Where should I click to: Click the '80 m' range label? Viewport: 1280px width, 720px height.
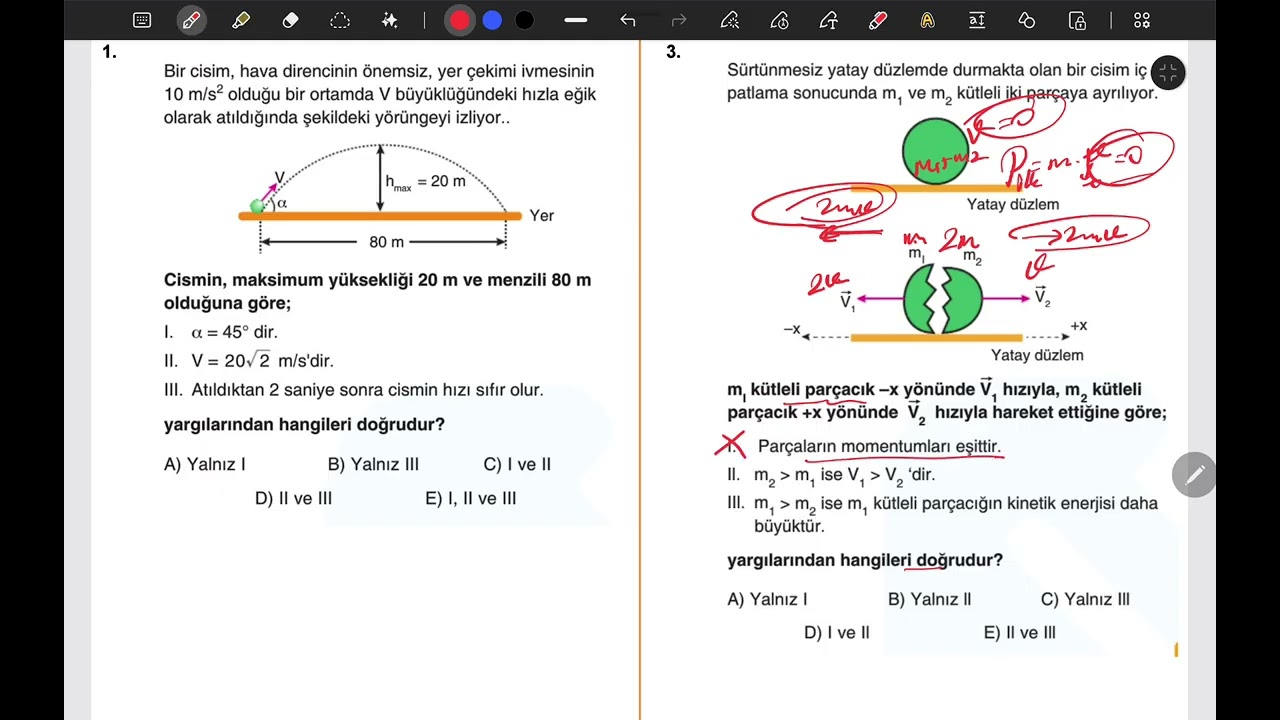(387, 242)
